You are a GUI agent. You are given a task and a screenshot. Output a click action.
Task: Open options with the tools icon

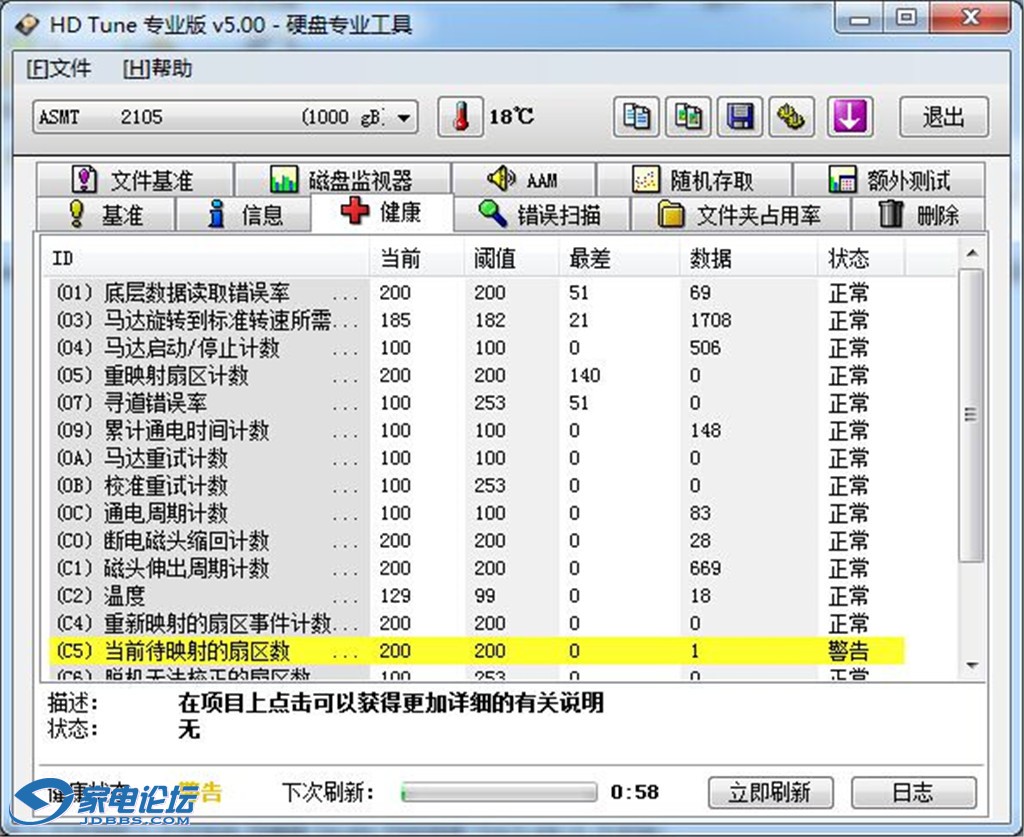point(793,117)
